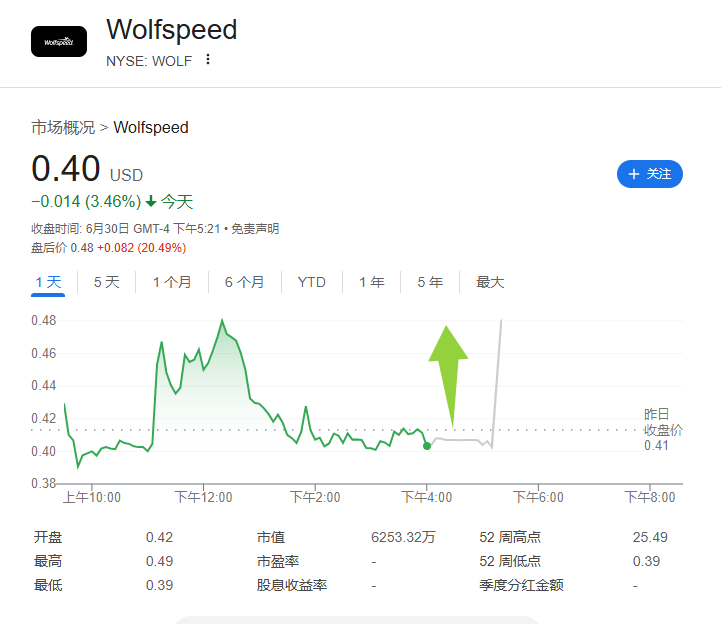Click the 0.40 current price
This screenshot has height=624, width=721.
coord(66,168)
